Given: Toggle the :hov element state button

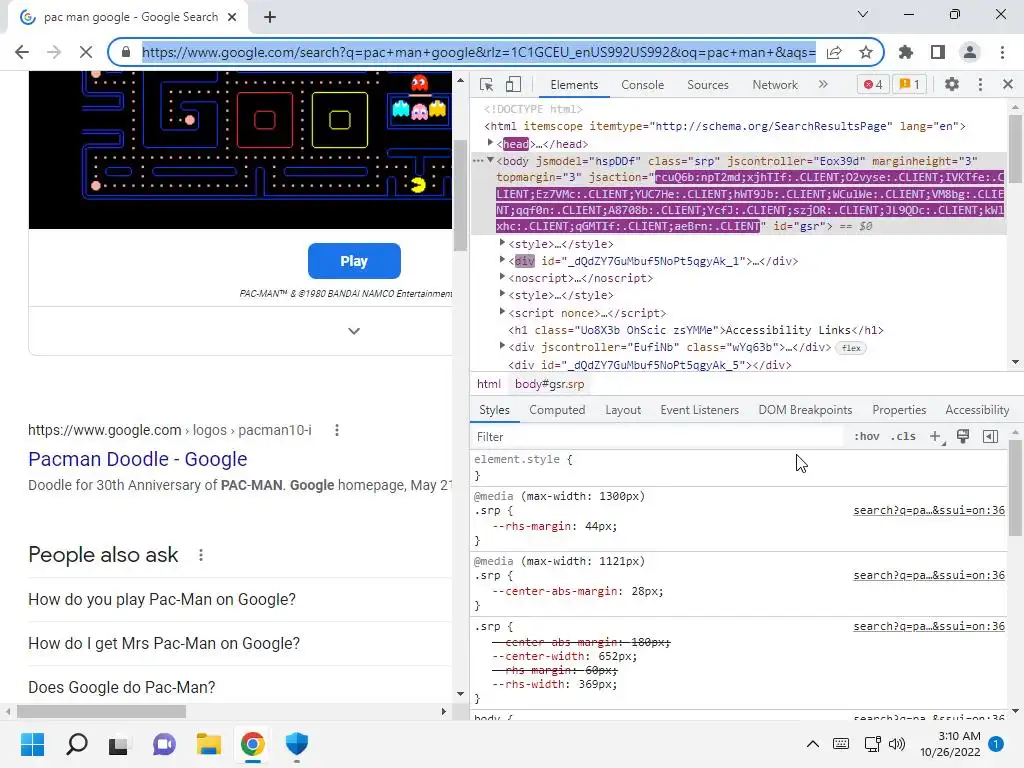Looking at the screenshot, I should pyautogui.click(x=867, y=436).
